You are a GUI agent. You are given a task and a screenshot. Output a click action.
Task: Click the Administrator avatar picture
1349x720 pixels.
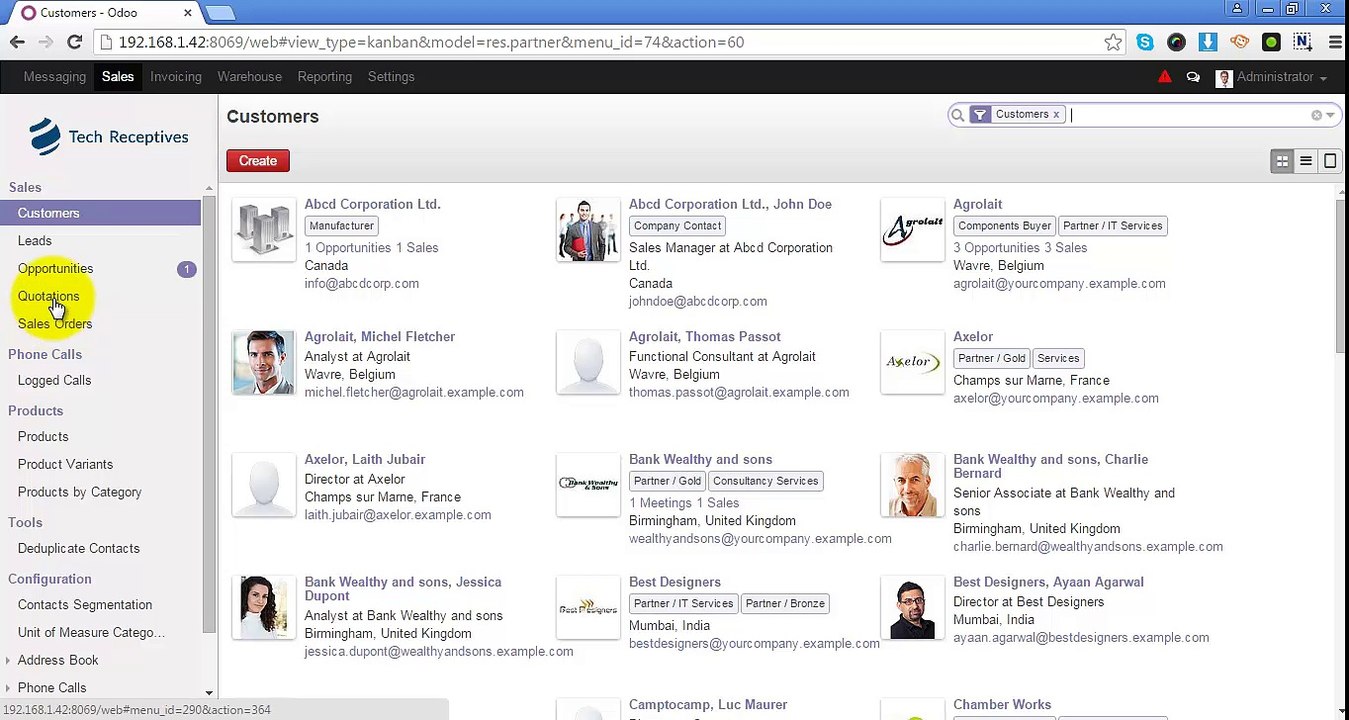[x=1224, y=78]
